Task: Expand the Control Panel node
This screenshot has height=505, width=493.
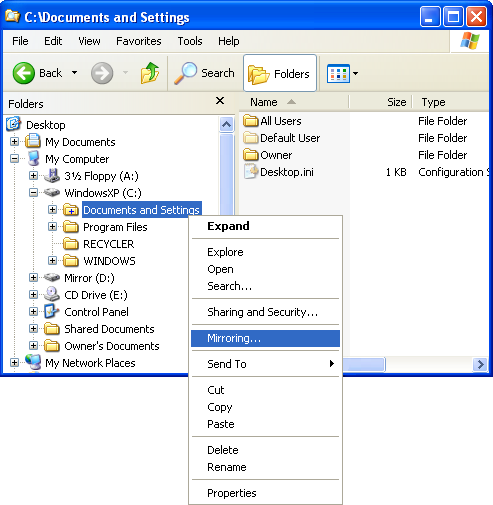Action: (33, 311)
